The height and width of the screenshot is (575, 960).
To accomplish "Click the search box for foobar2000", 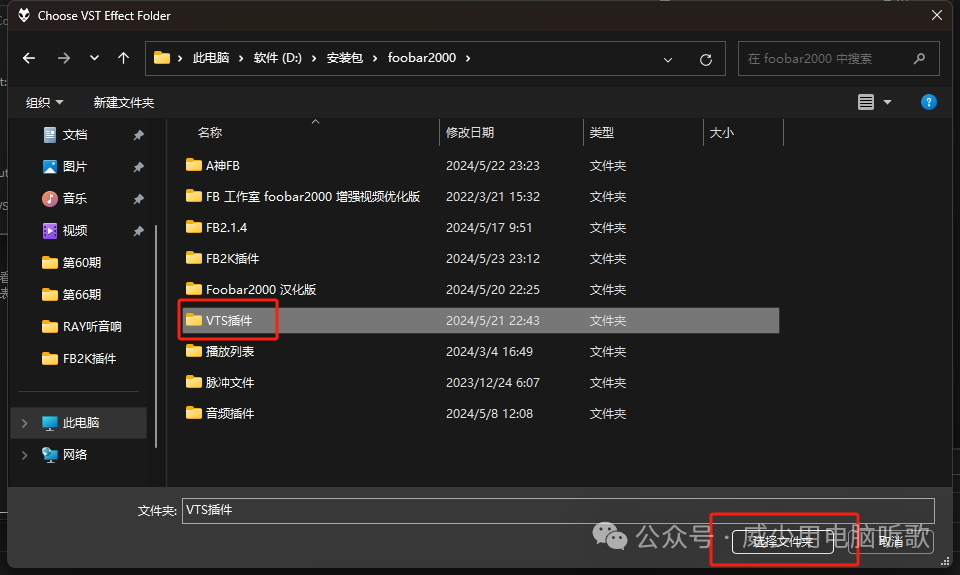I will pyautogui.click(x=838, y=59).
